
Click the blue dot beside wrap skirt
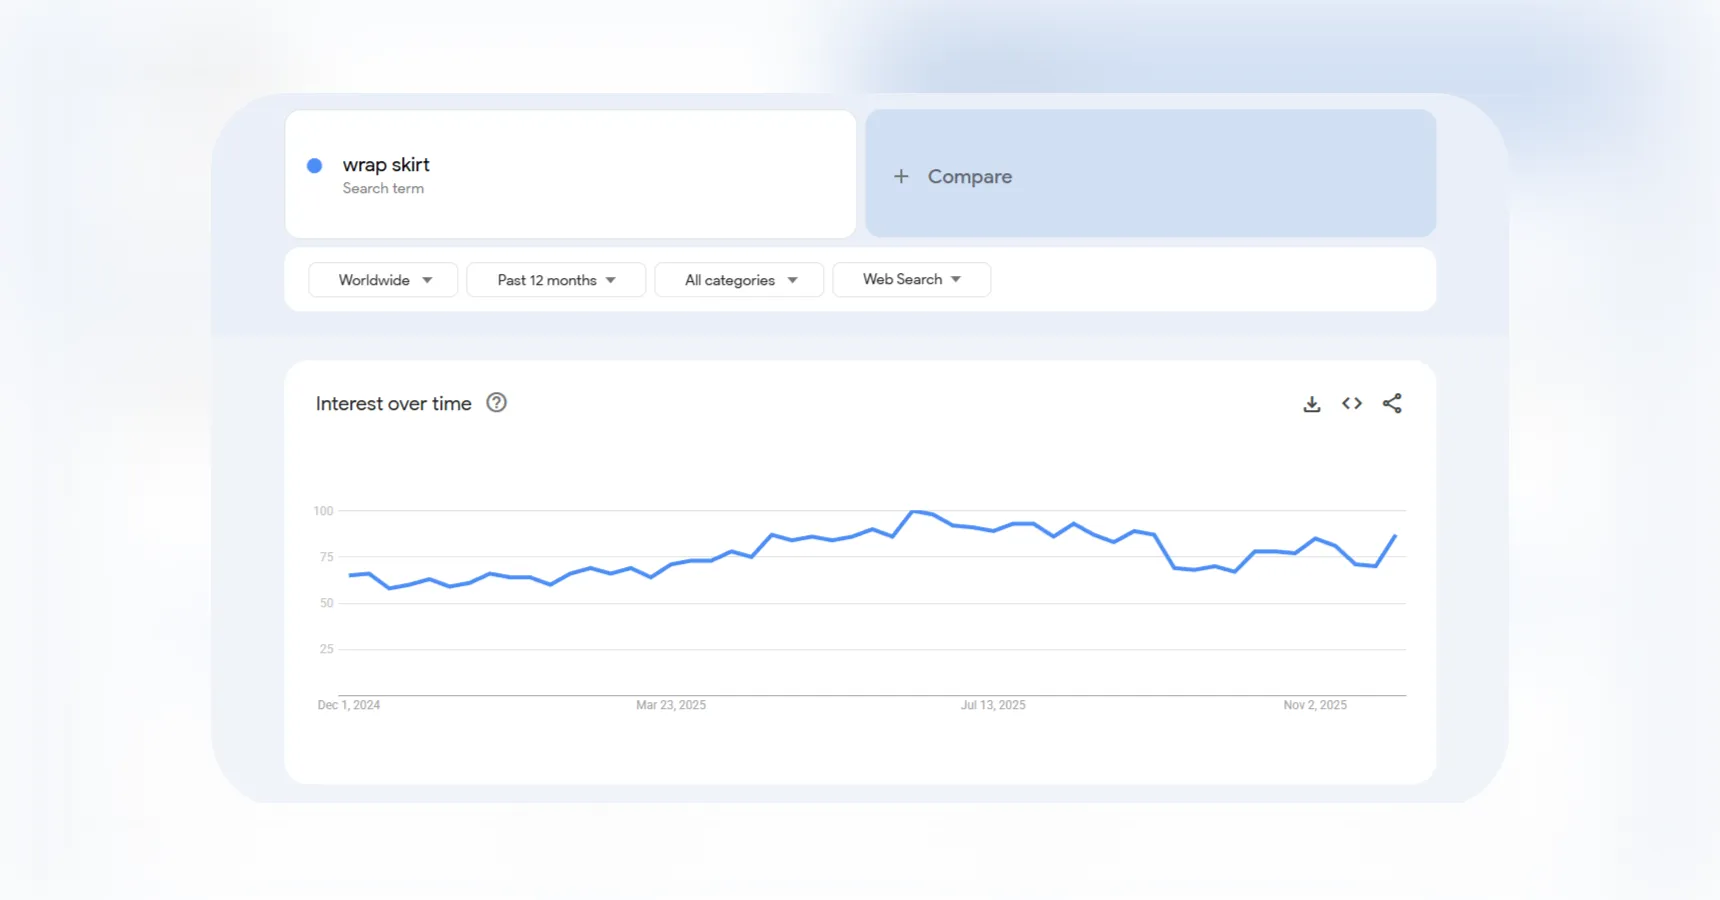(x=313, y=164)
